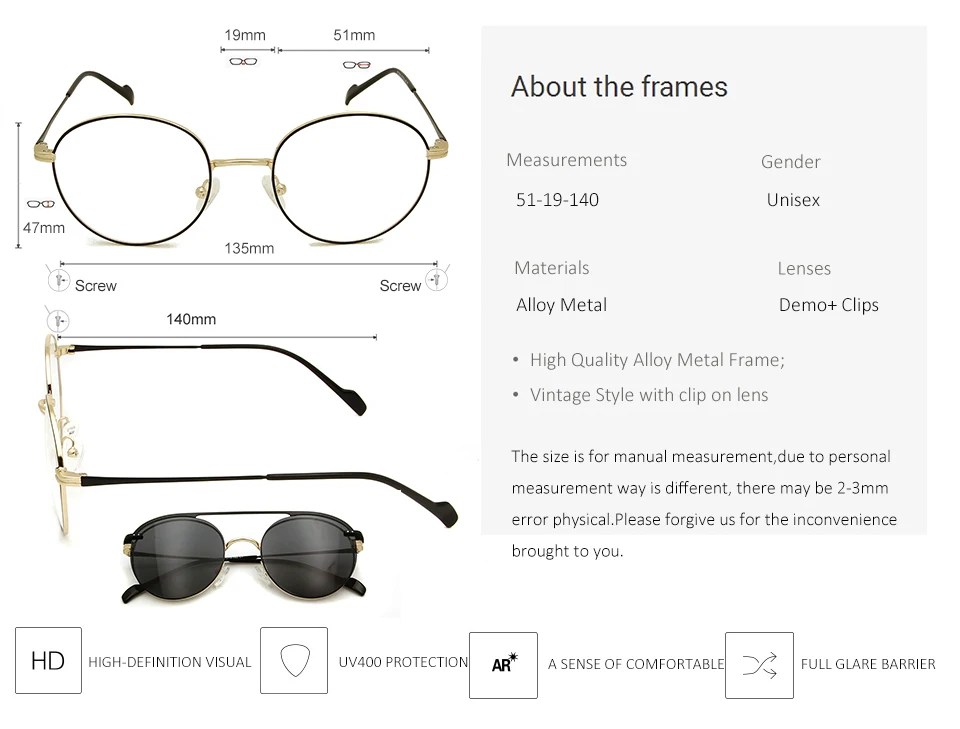960x729 pixels.
Task: Select the front view round frame image
Action: [x=241, y=157]
